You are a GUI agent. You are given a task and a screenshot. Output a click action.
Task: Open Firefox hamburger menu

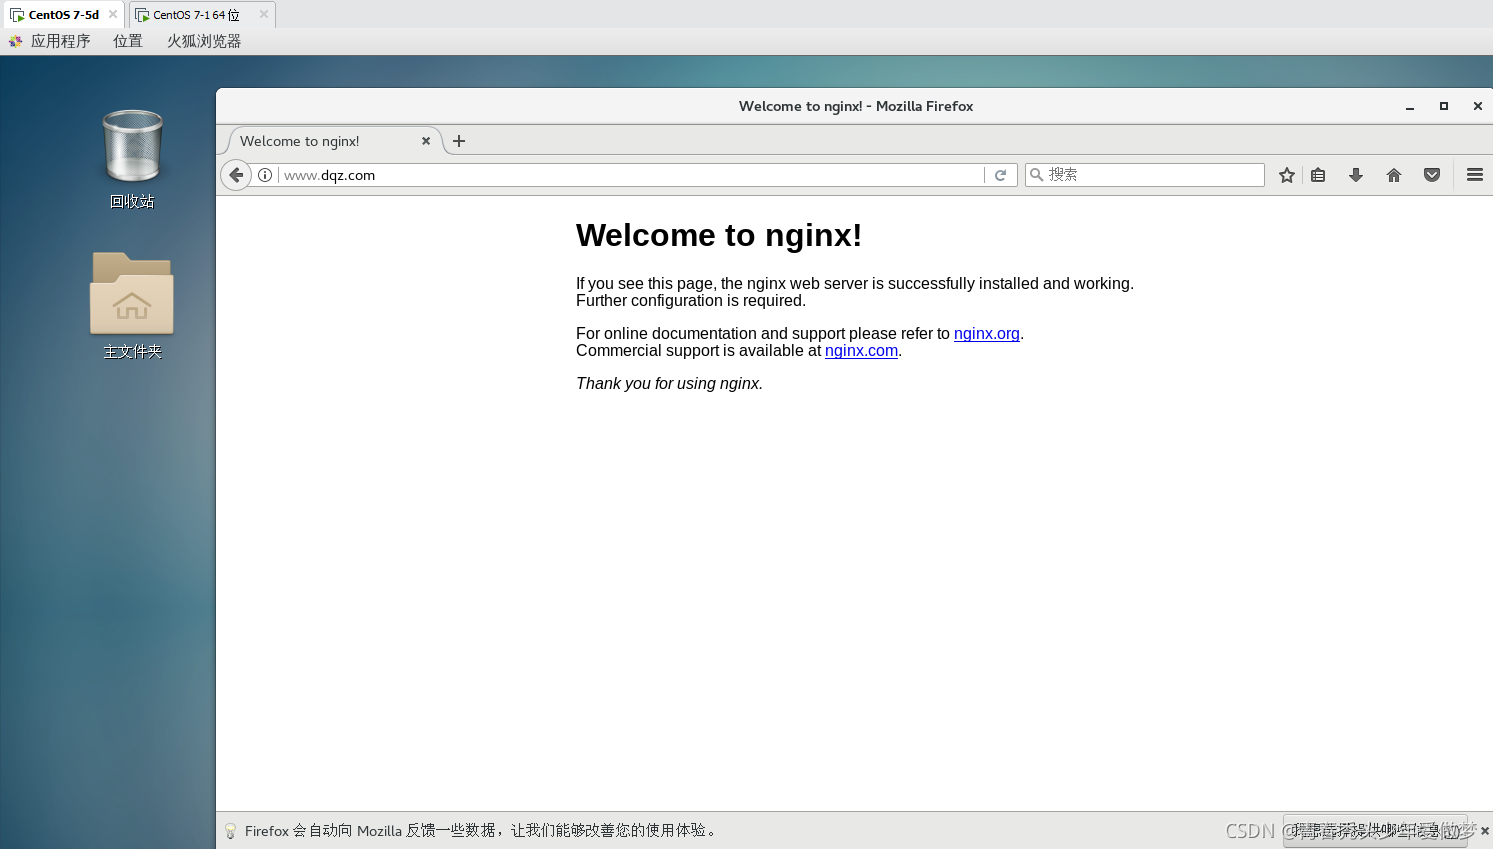tap(1475, 175)
